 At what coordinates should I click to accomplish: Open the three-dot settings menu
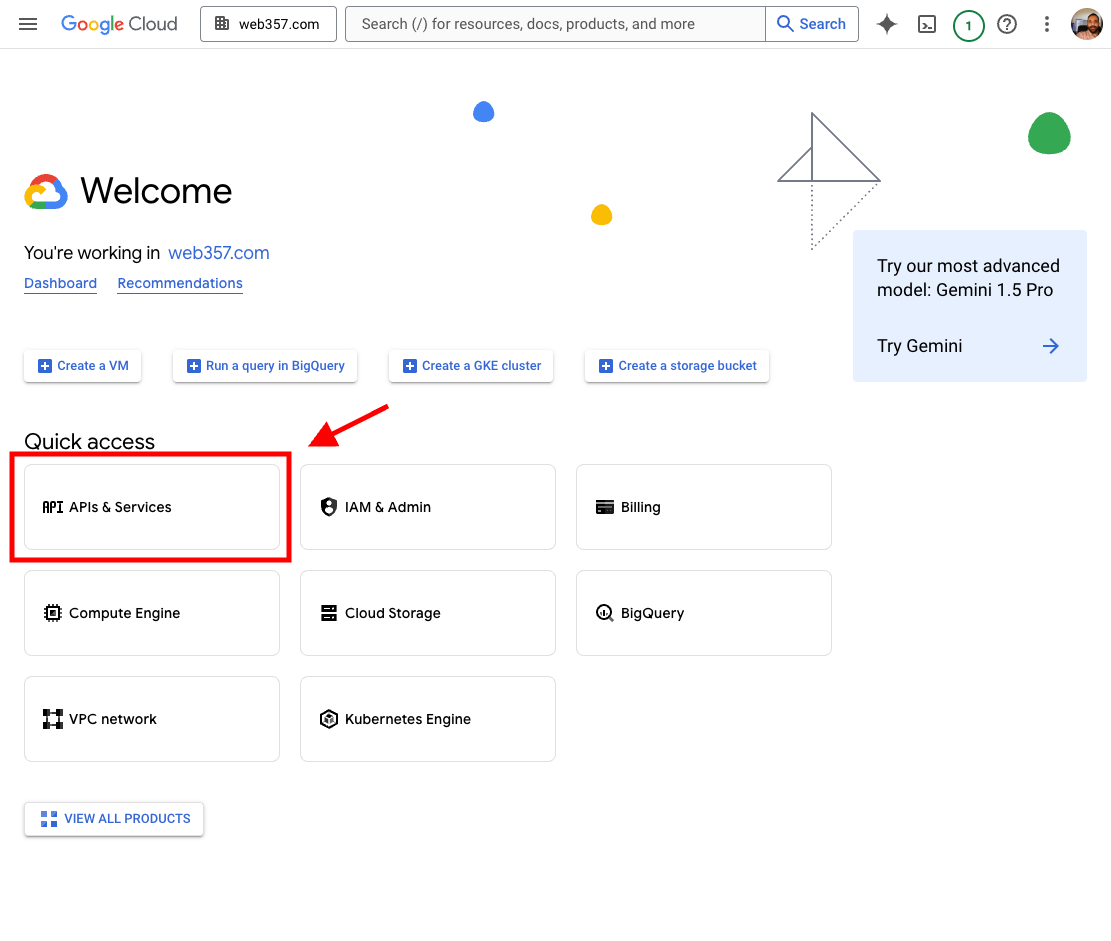(1047, 24)
